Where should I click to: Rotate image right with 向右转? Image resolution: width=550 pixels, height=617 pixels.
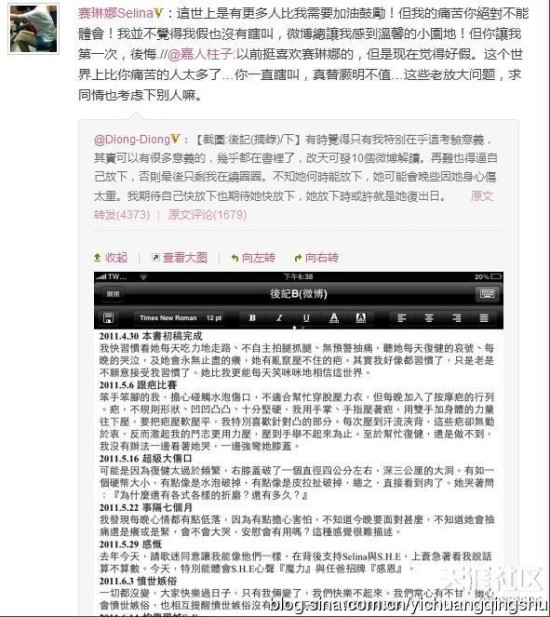(x=317, y=258)
